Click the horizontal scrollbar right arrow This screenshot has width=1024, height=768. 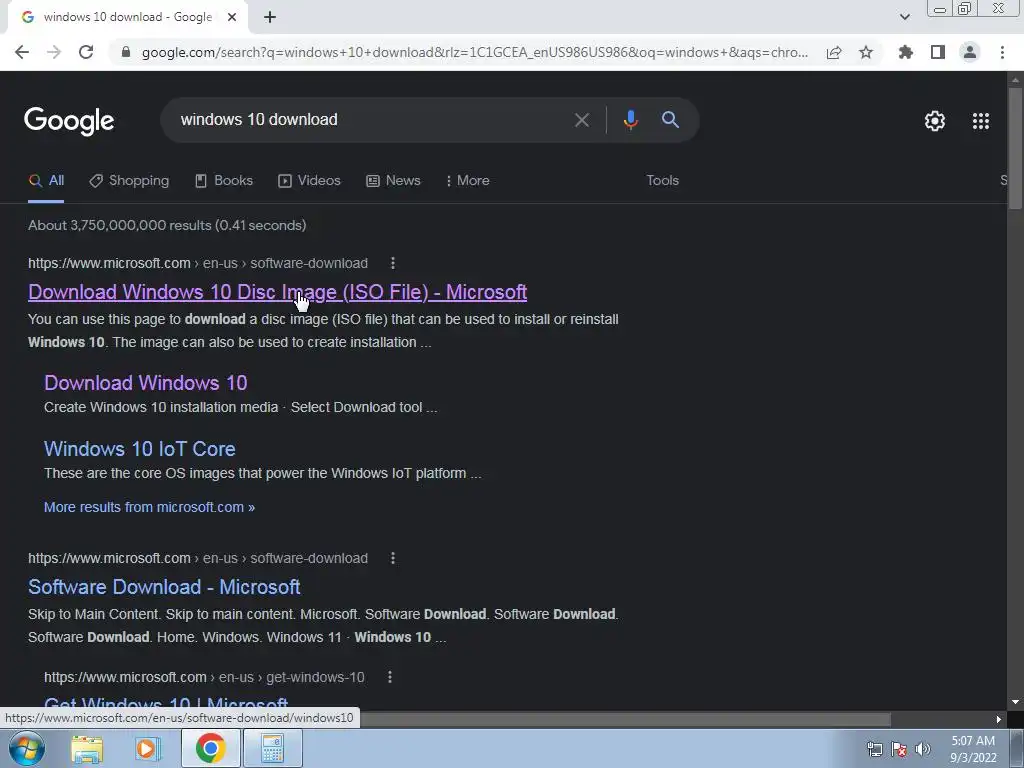(x=999, y=719)
